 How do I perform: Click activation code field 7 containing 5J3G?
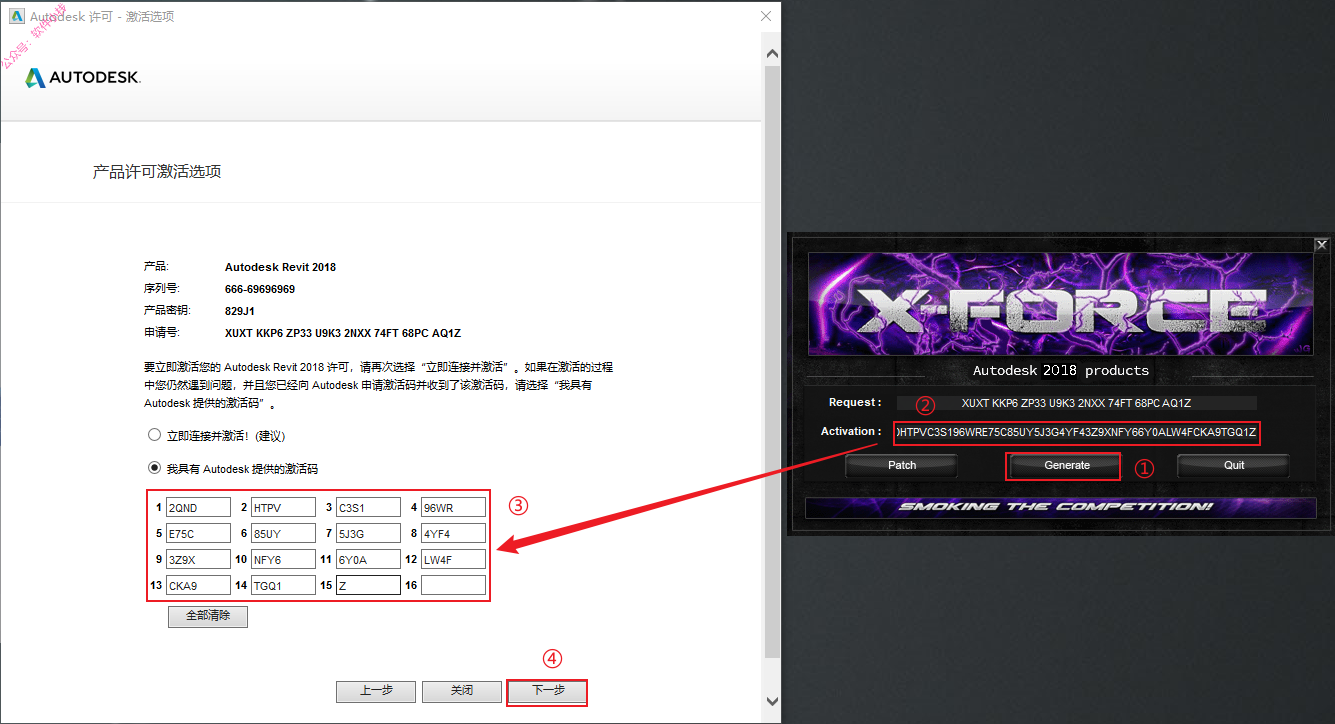[368, 533]
